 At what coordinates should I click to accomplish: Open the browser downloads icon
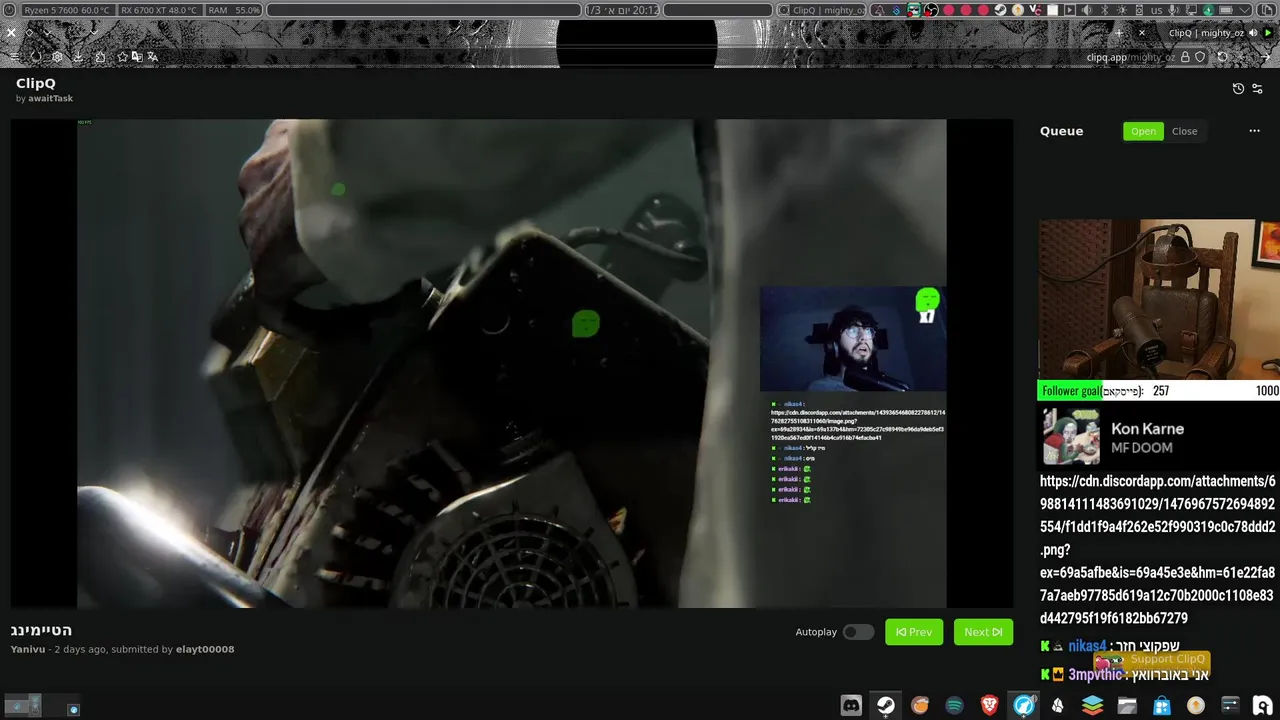pyautogui.click(x=78, y=57)
